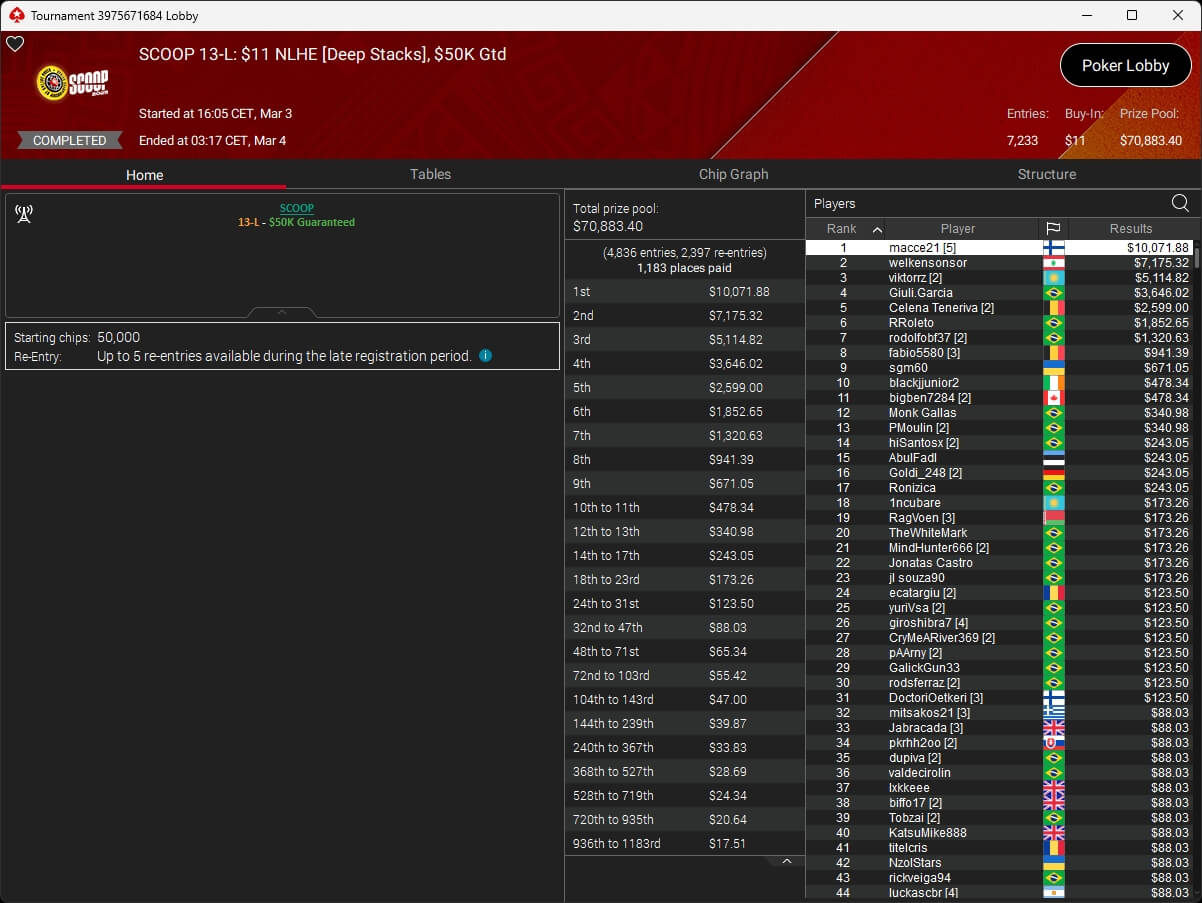Click the Finland flag beside macce21
This screenshot has width=1202, height=903.
point(1053,248)
